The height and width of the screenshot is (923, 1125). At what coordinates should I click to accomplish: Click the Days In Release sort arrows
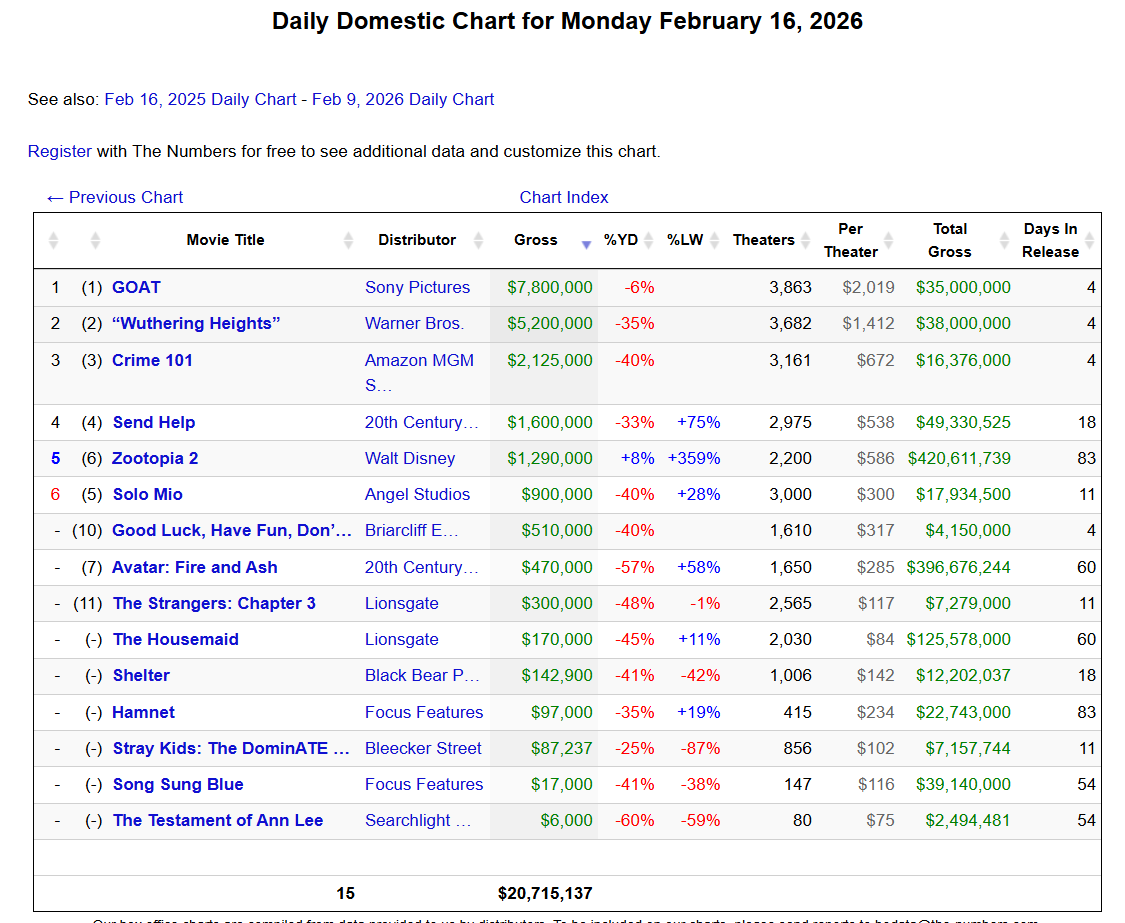pos(1089,241)
